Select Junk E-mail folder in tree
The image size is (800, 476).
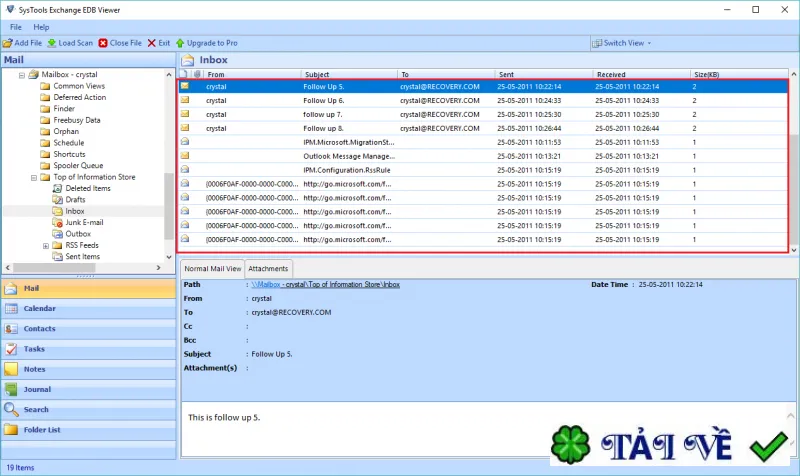pyautogui.click(x=84, y=222)
